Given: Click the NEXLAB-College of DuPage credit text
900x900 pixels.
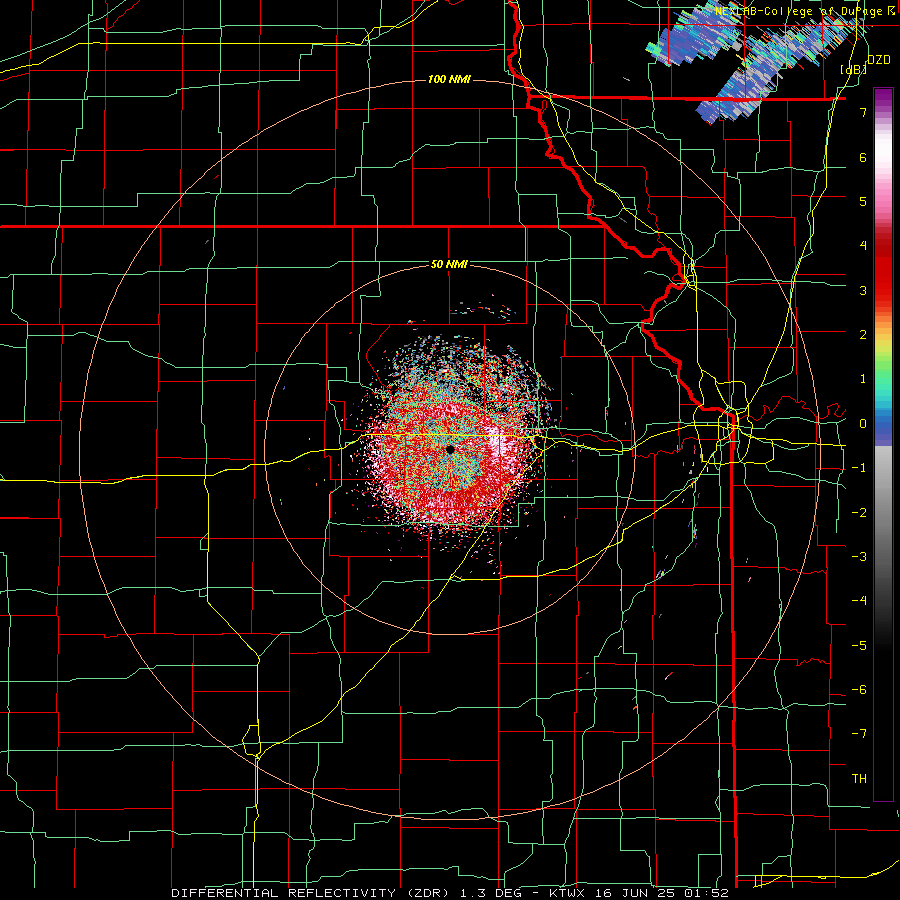Looking at the screenshot, I should point(804,11).
